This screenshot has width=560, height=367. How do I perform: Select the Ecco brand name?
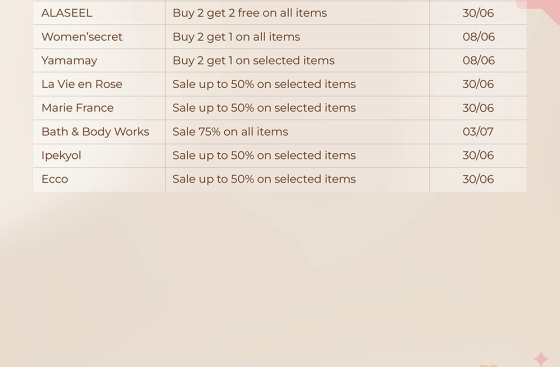[55, 179]
